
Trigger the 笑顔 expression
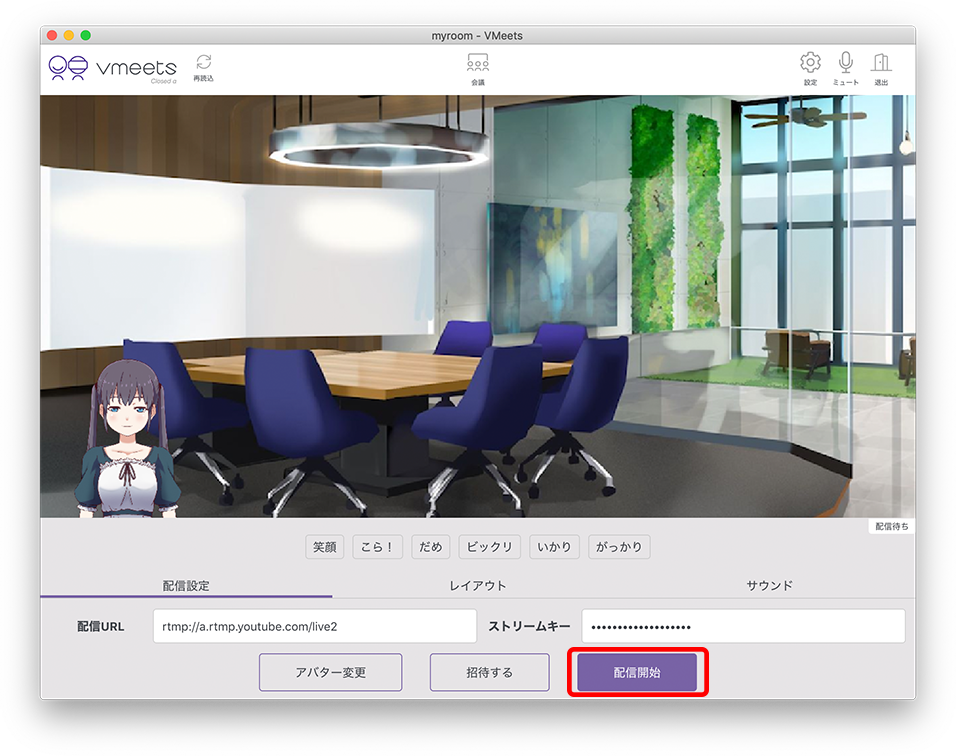324,547
